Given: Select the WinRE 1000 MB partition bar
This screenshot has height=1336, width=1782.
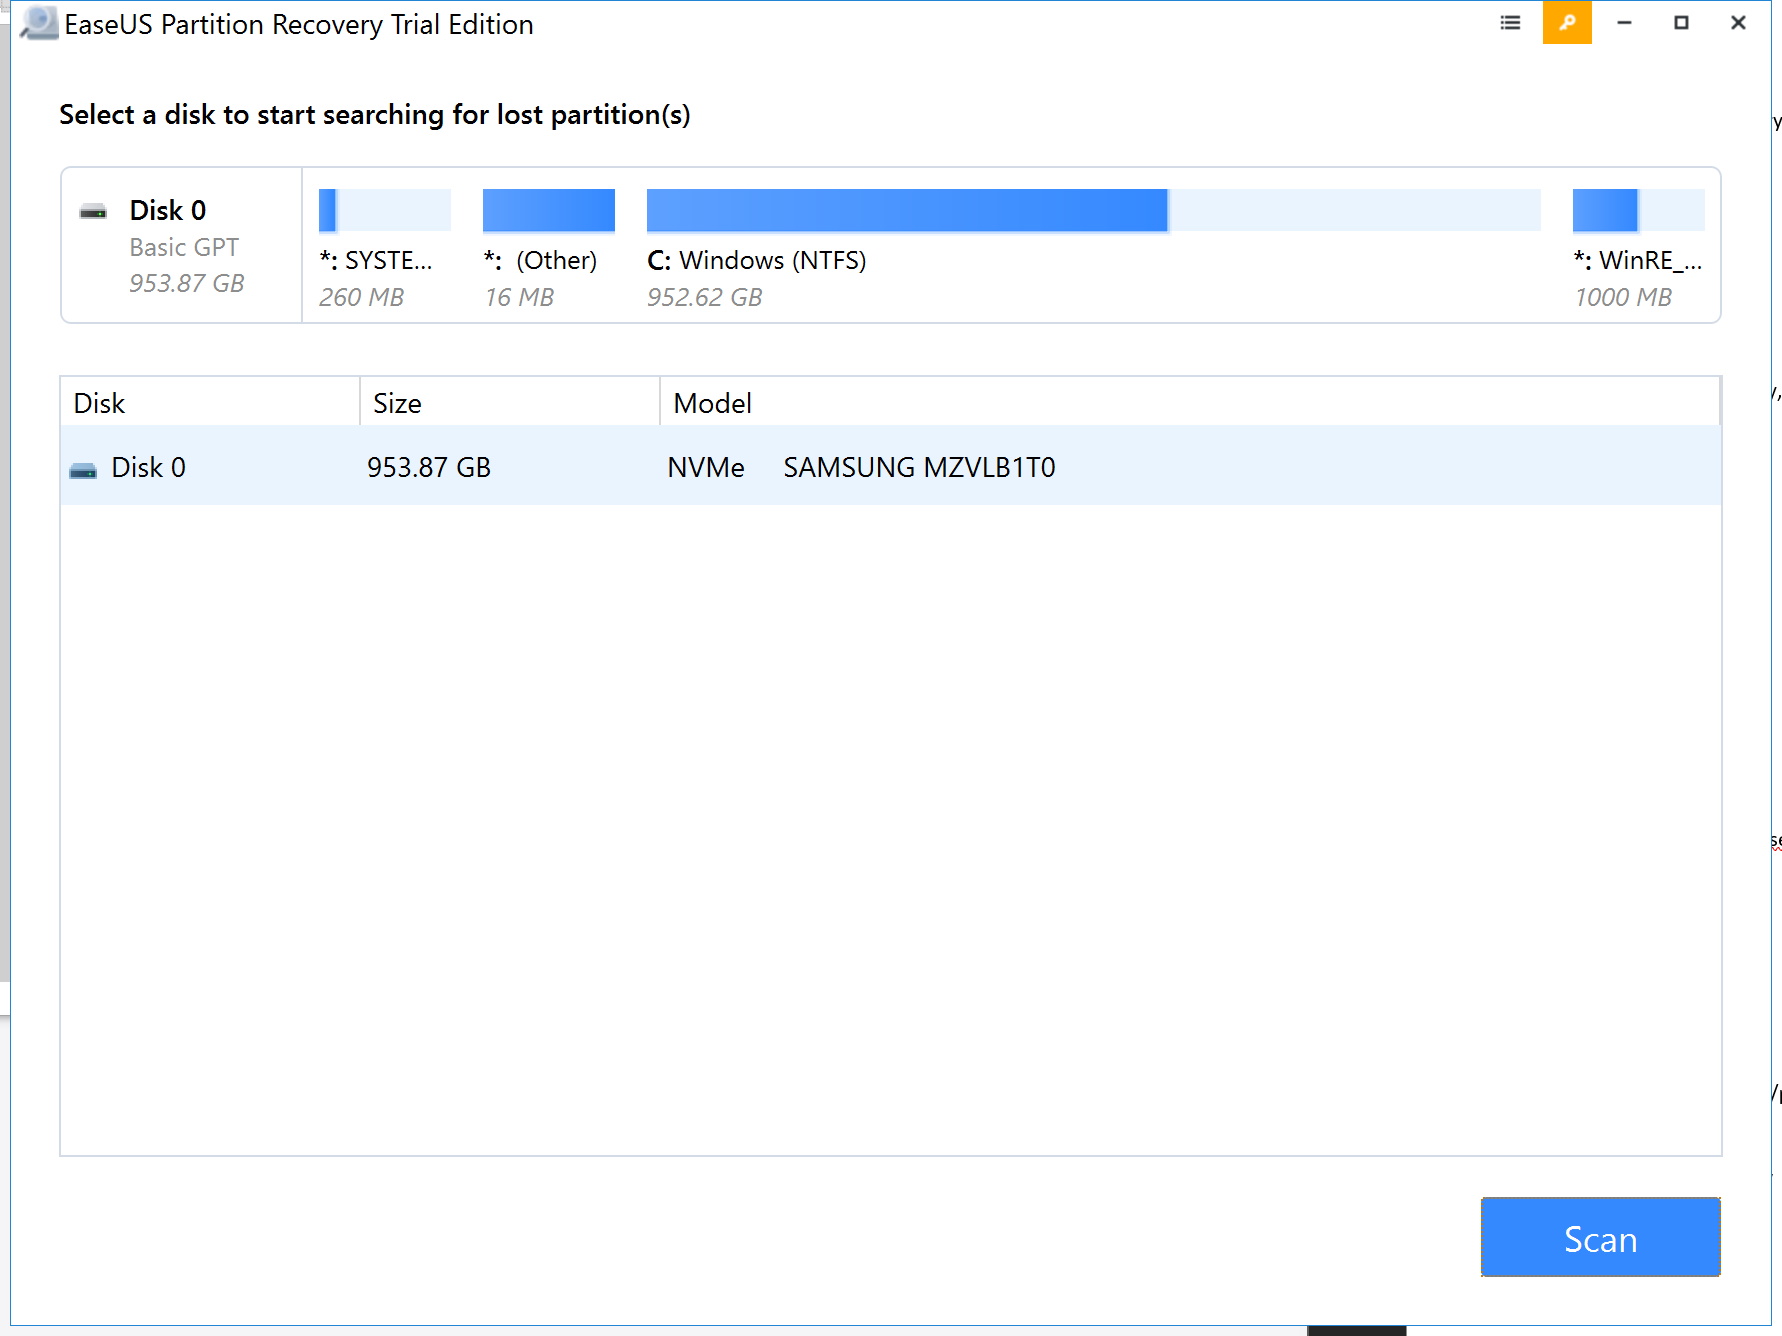Looking at the screenshot, I should [x=1639, y=210].
